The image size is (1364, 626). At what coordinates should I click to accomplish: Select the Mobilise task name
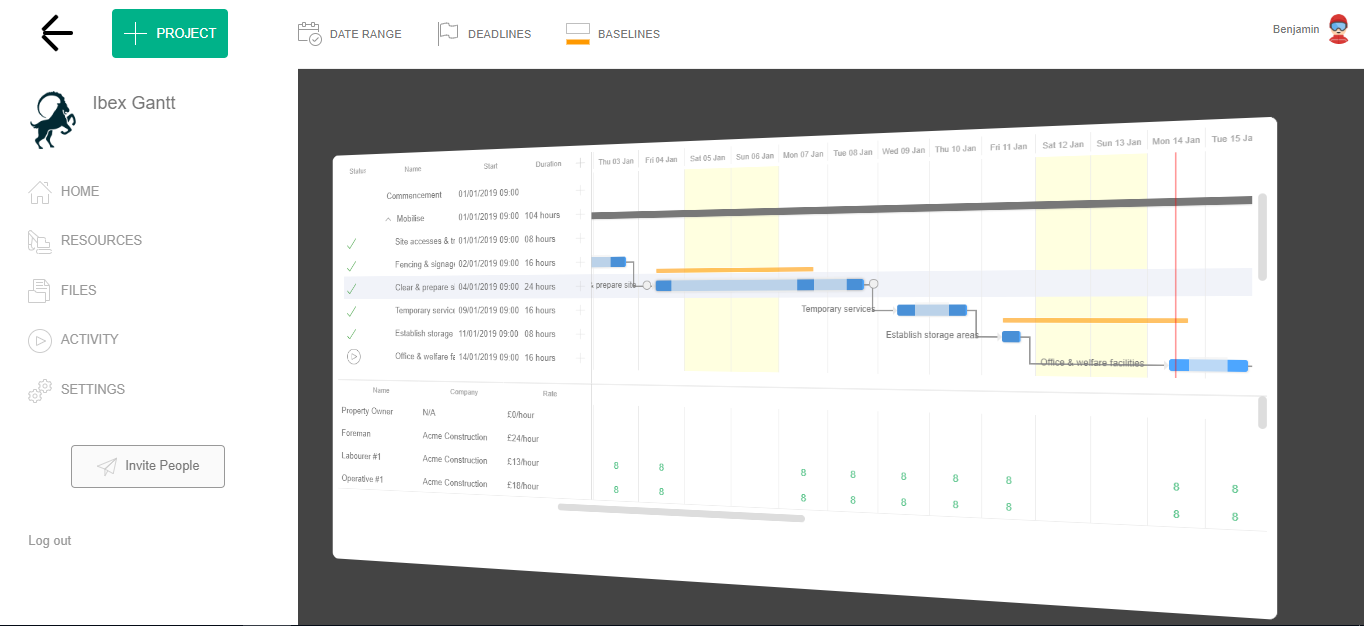(410, 218)
